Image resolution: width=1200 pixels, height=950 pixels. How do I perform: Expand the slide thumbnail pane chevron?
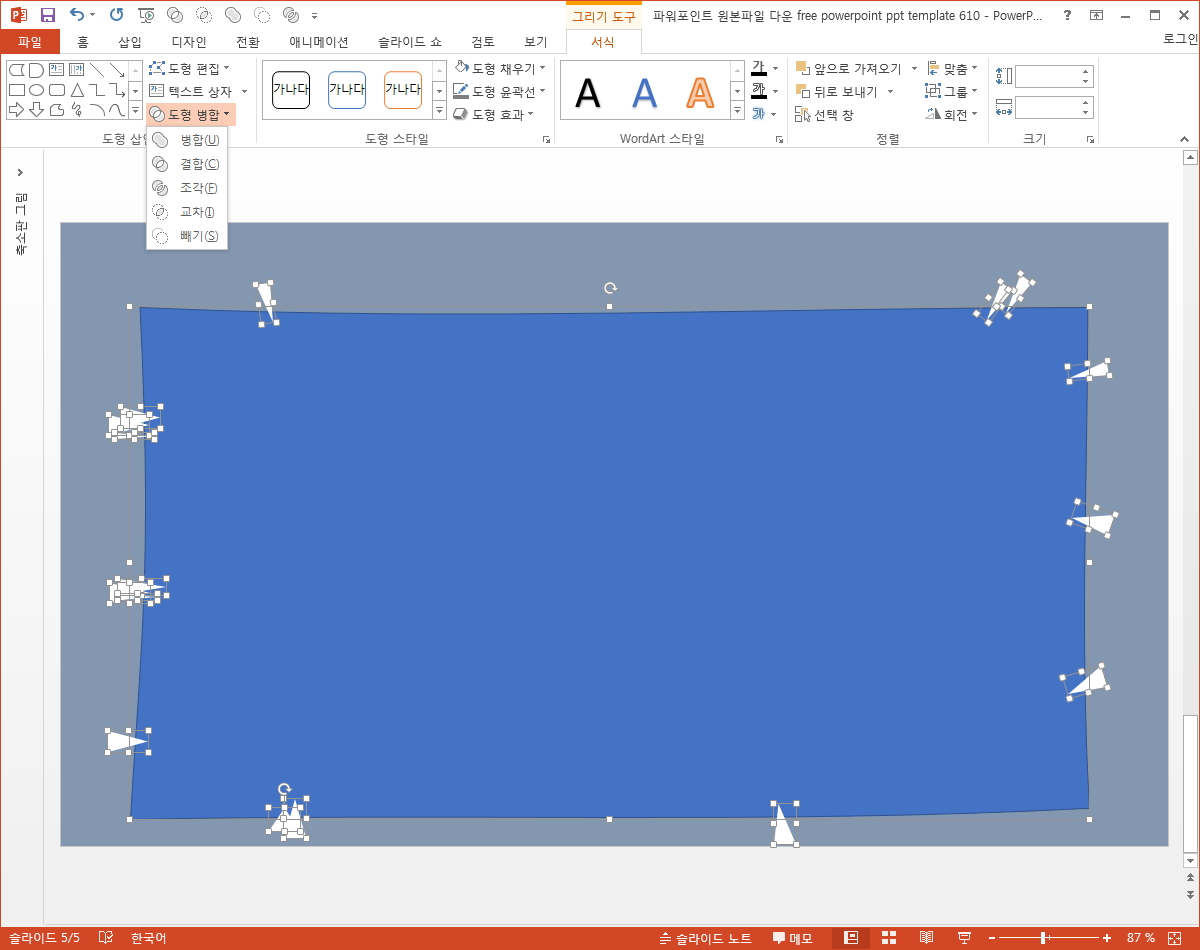pyautogui.click(x=20, y=173)
